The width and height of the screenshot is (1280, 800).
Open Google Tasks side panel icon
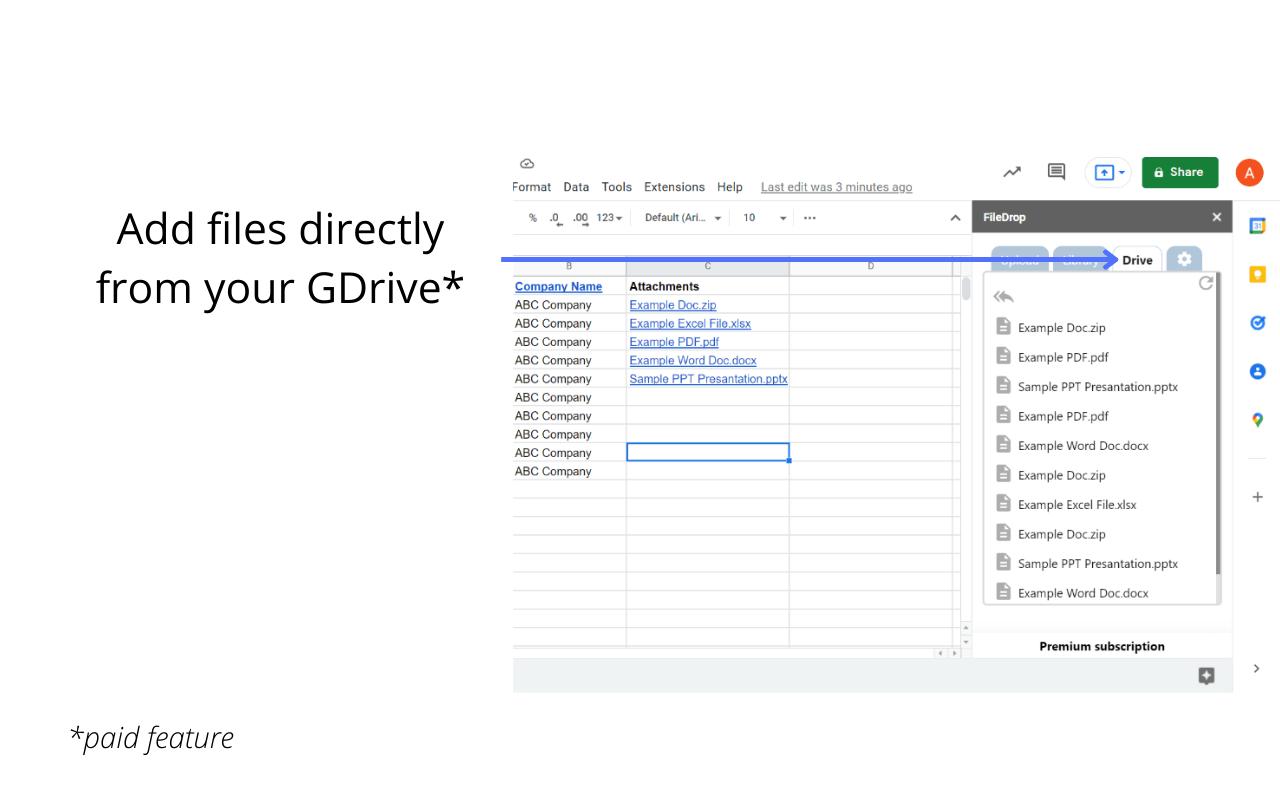1258,322
